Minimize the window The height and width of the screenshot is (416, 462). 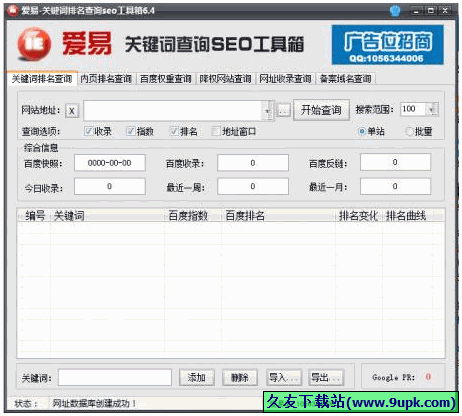[x=416, y=11]
